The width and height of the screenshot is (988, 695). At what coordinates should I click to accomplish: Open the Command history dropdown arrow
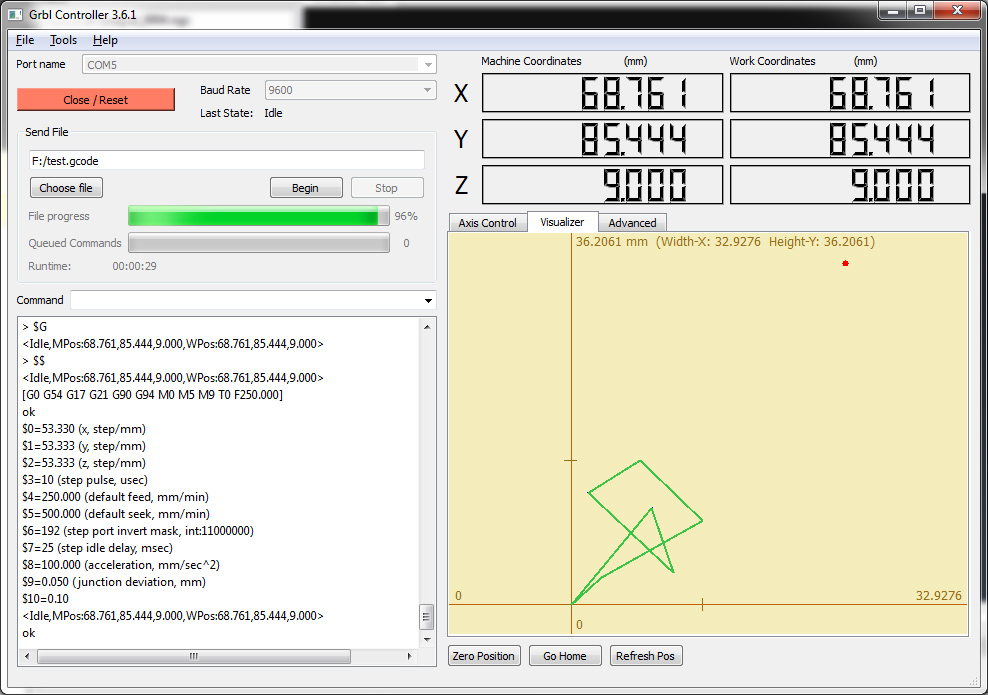click(428, 301)
